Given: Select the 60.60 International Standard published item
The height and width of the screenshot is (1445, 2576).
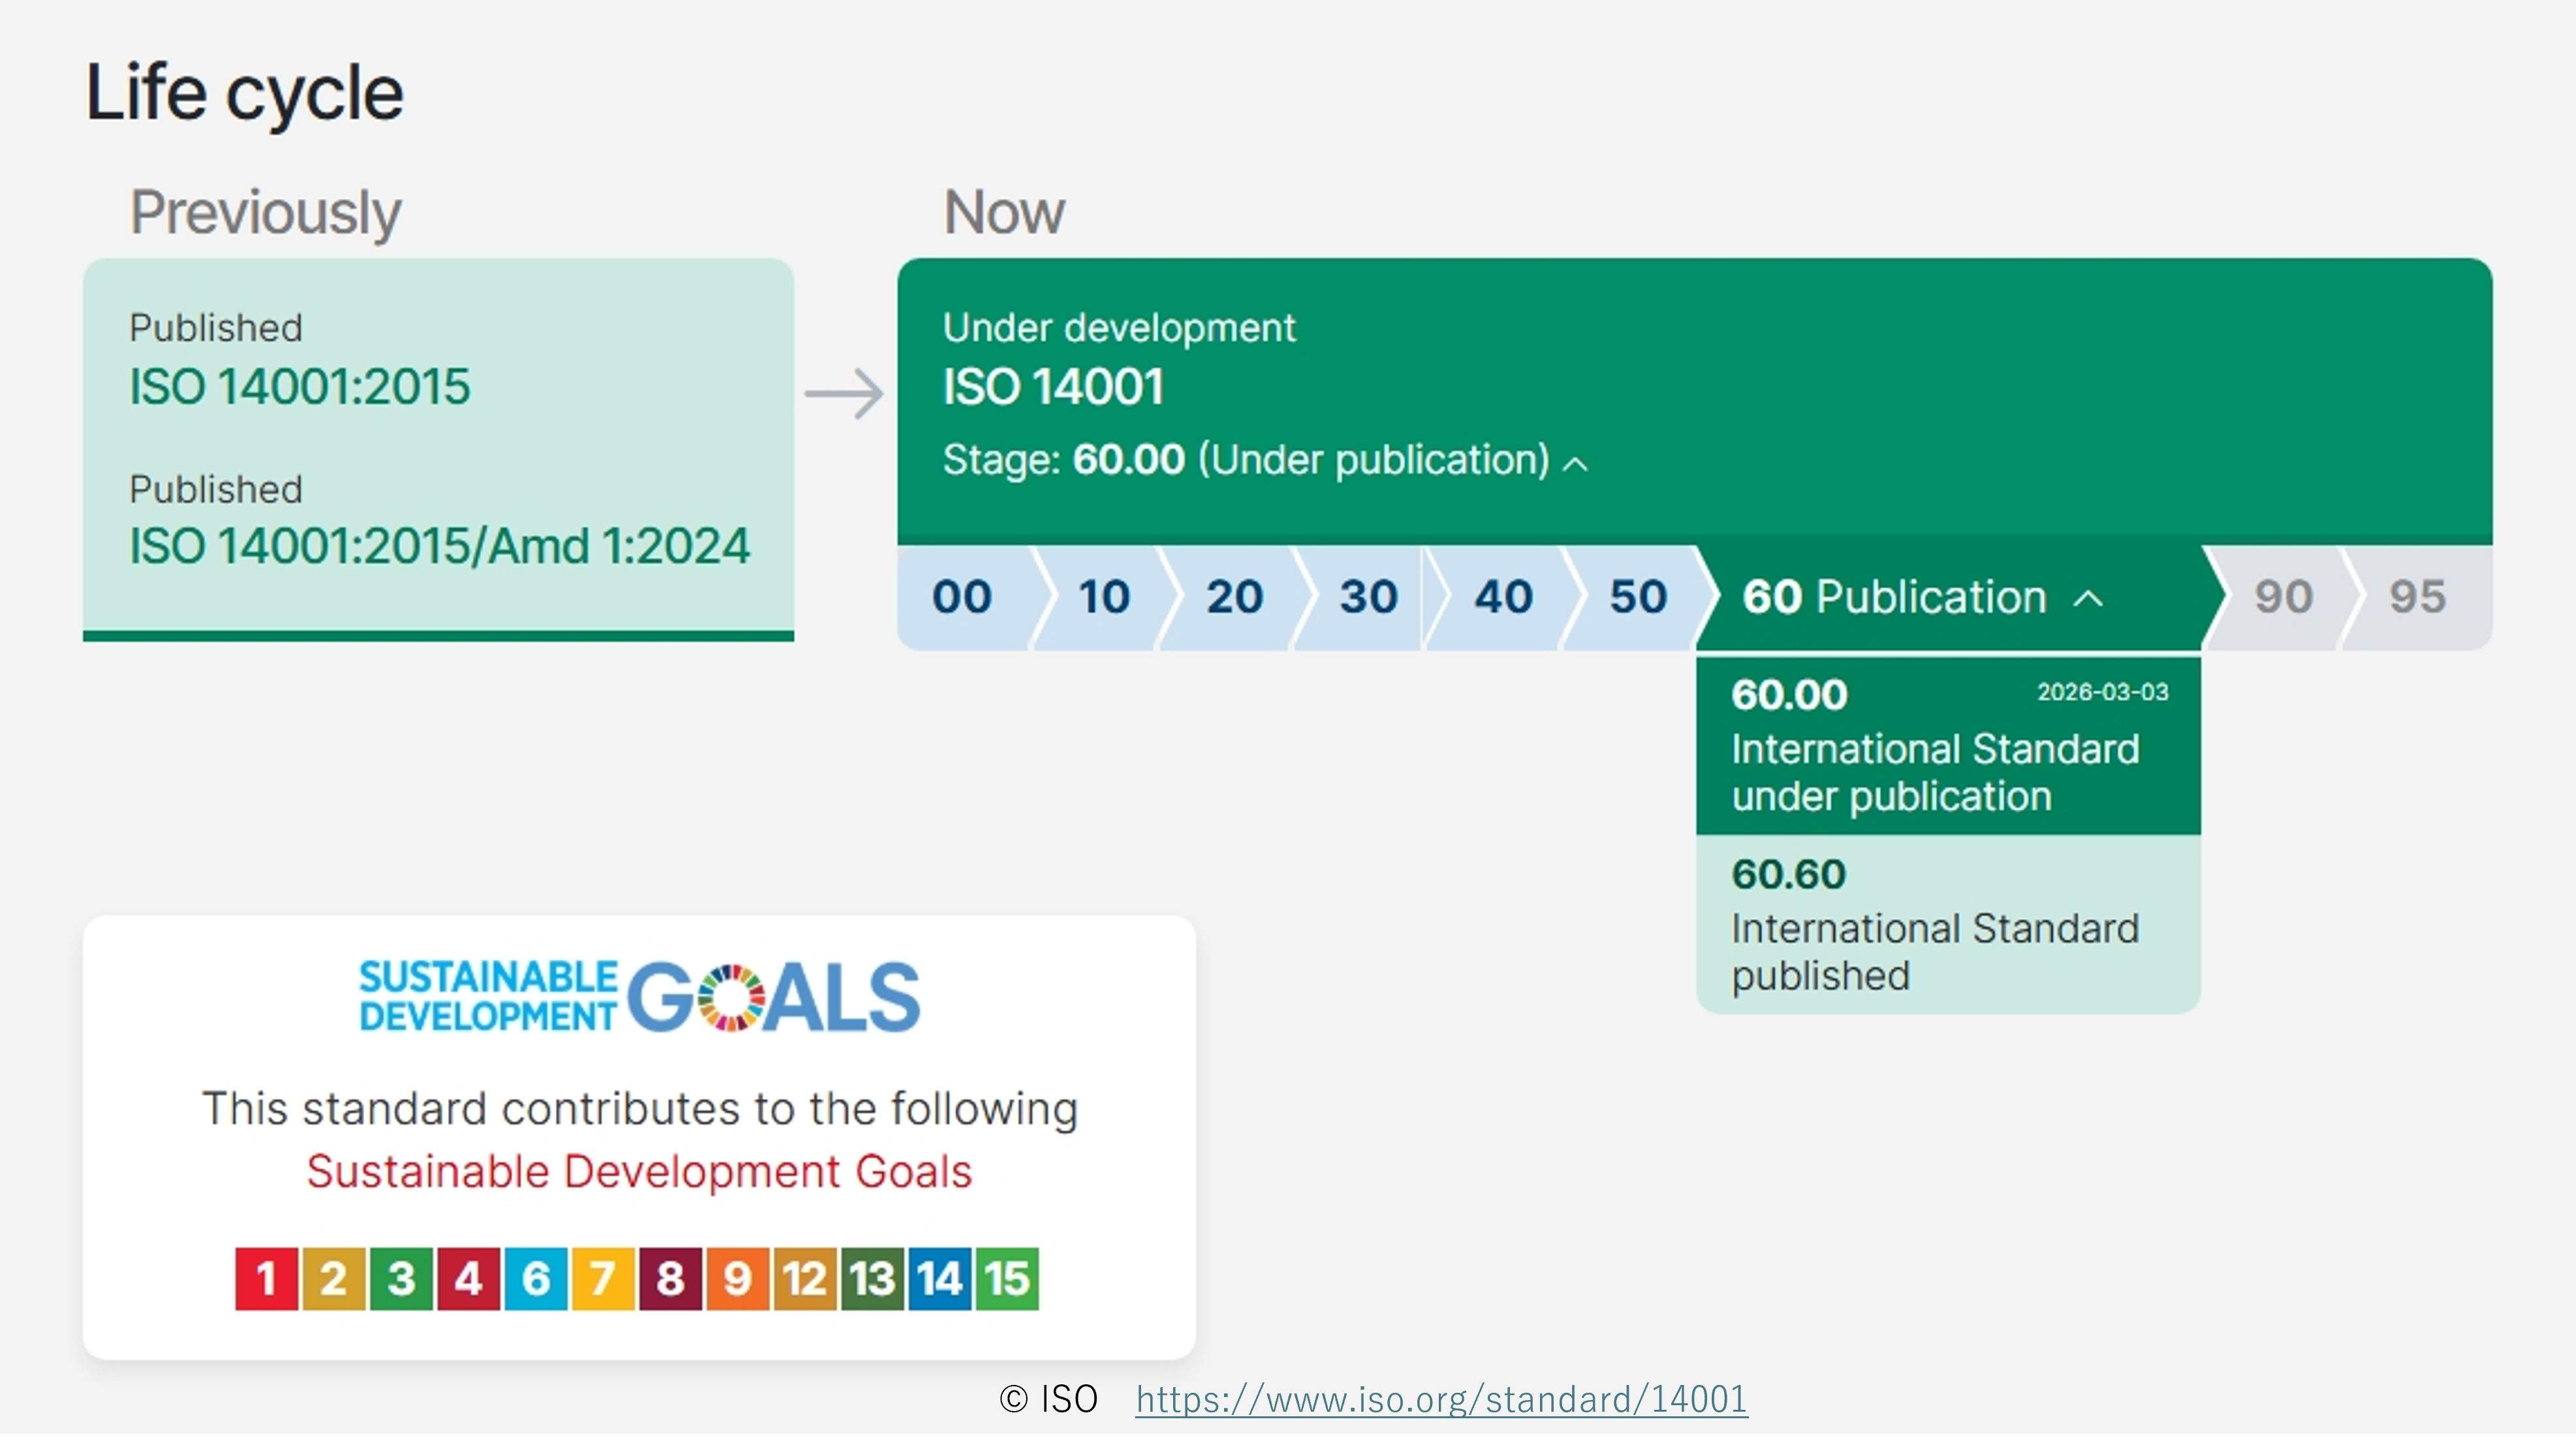Looking at the screenshot, I should (1947, 925).
